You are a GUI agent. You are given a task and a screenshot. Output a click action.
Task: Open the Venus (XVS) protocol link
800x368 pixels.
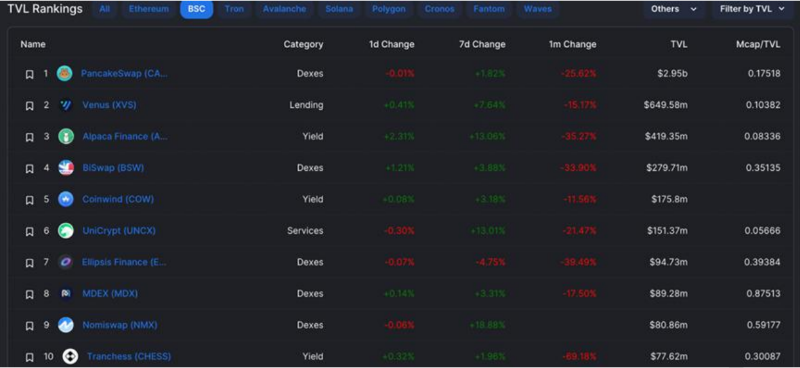point(109,105)
